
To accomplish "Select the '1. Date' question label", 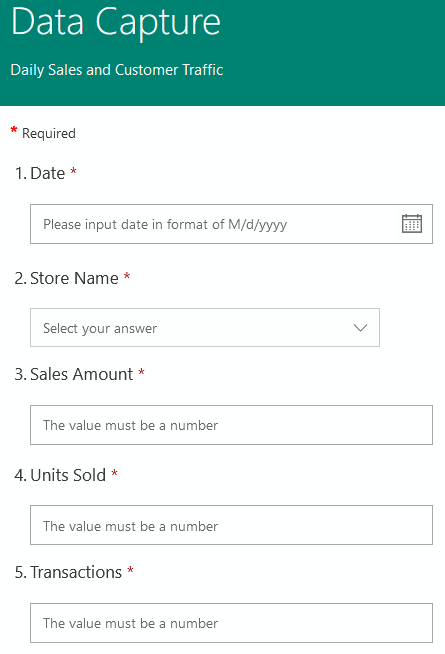I will 40,173.
